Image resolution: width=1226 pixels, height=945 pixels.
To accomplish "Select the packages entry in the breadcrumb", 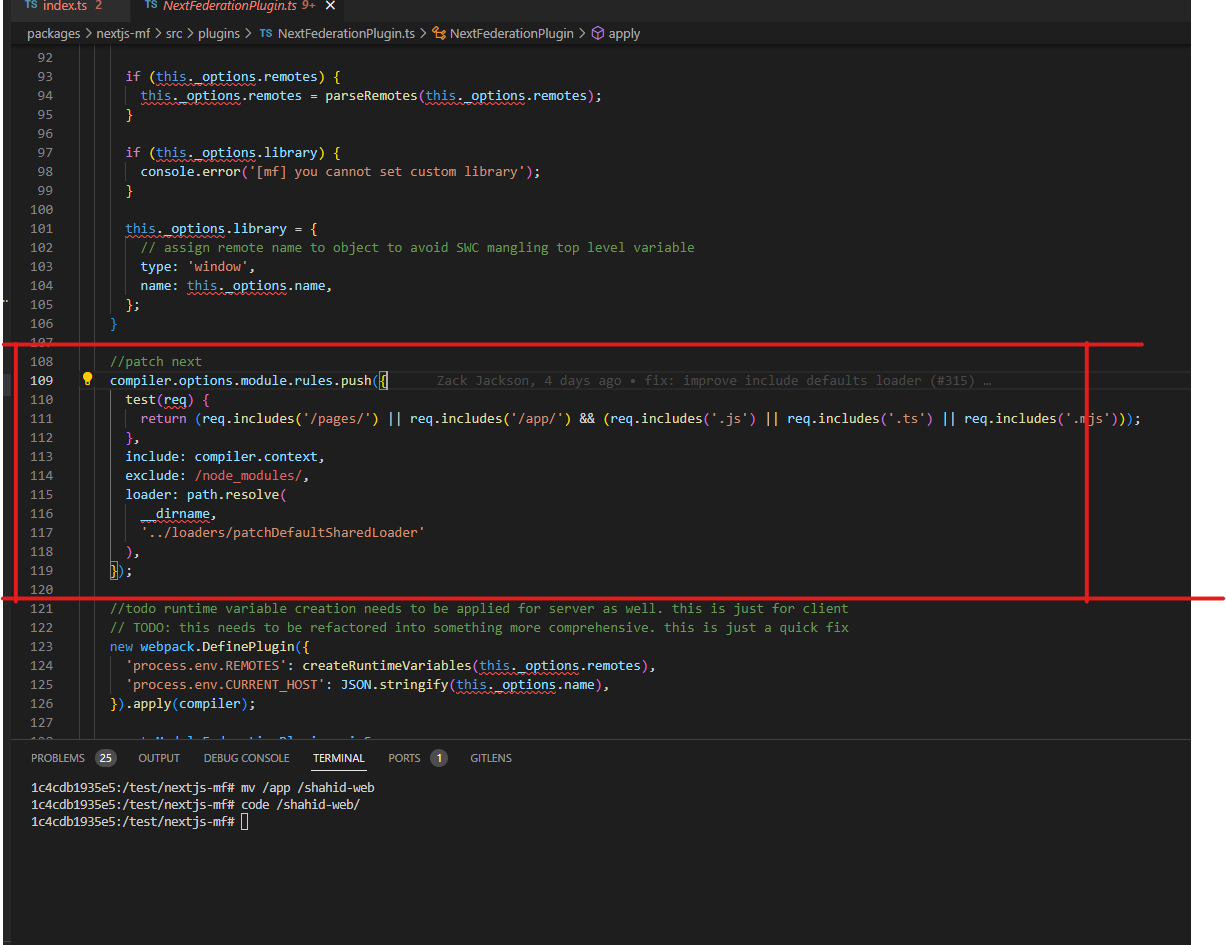I will click(x=53, y=33).
